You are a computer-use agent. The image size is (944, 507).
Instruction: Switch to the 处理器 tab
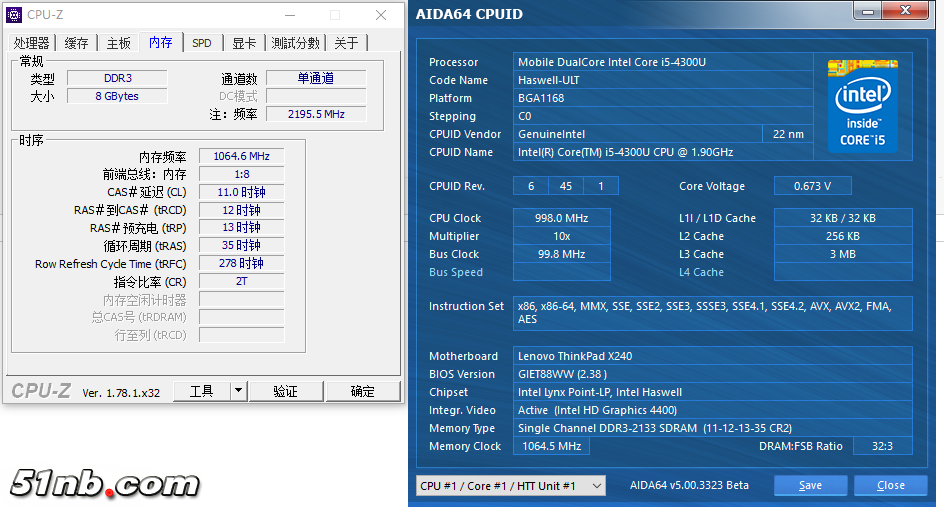point(31,43)
